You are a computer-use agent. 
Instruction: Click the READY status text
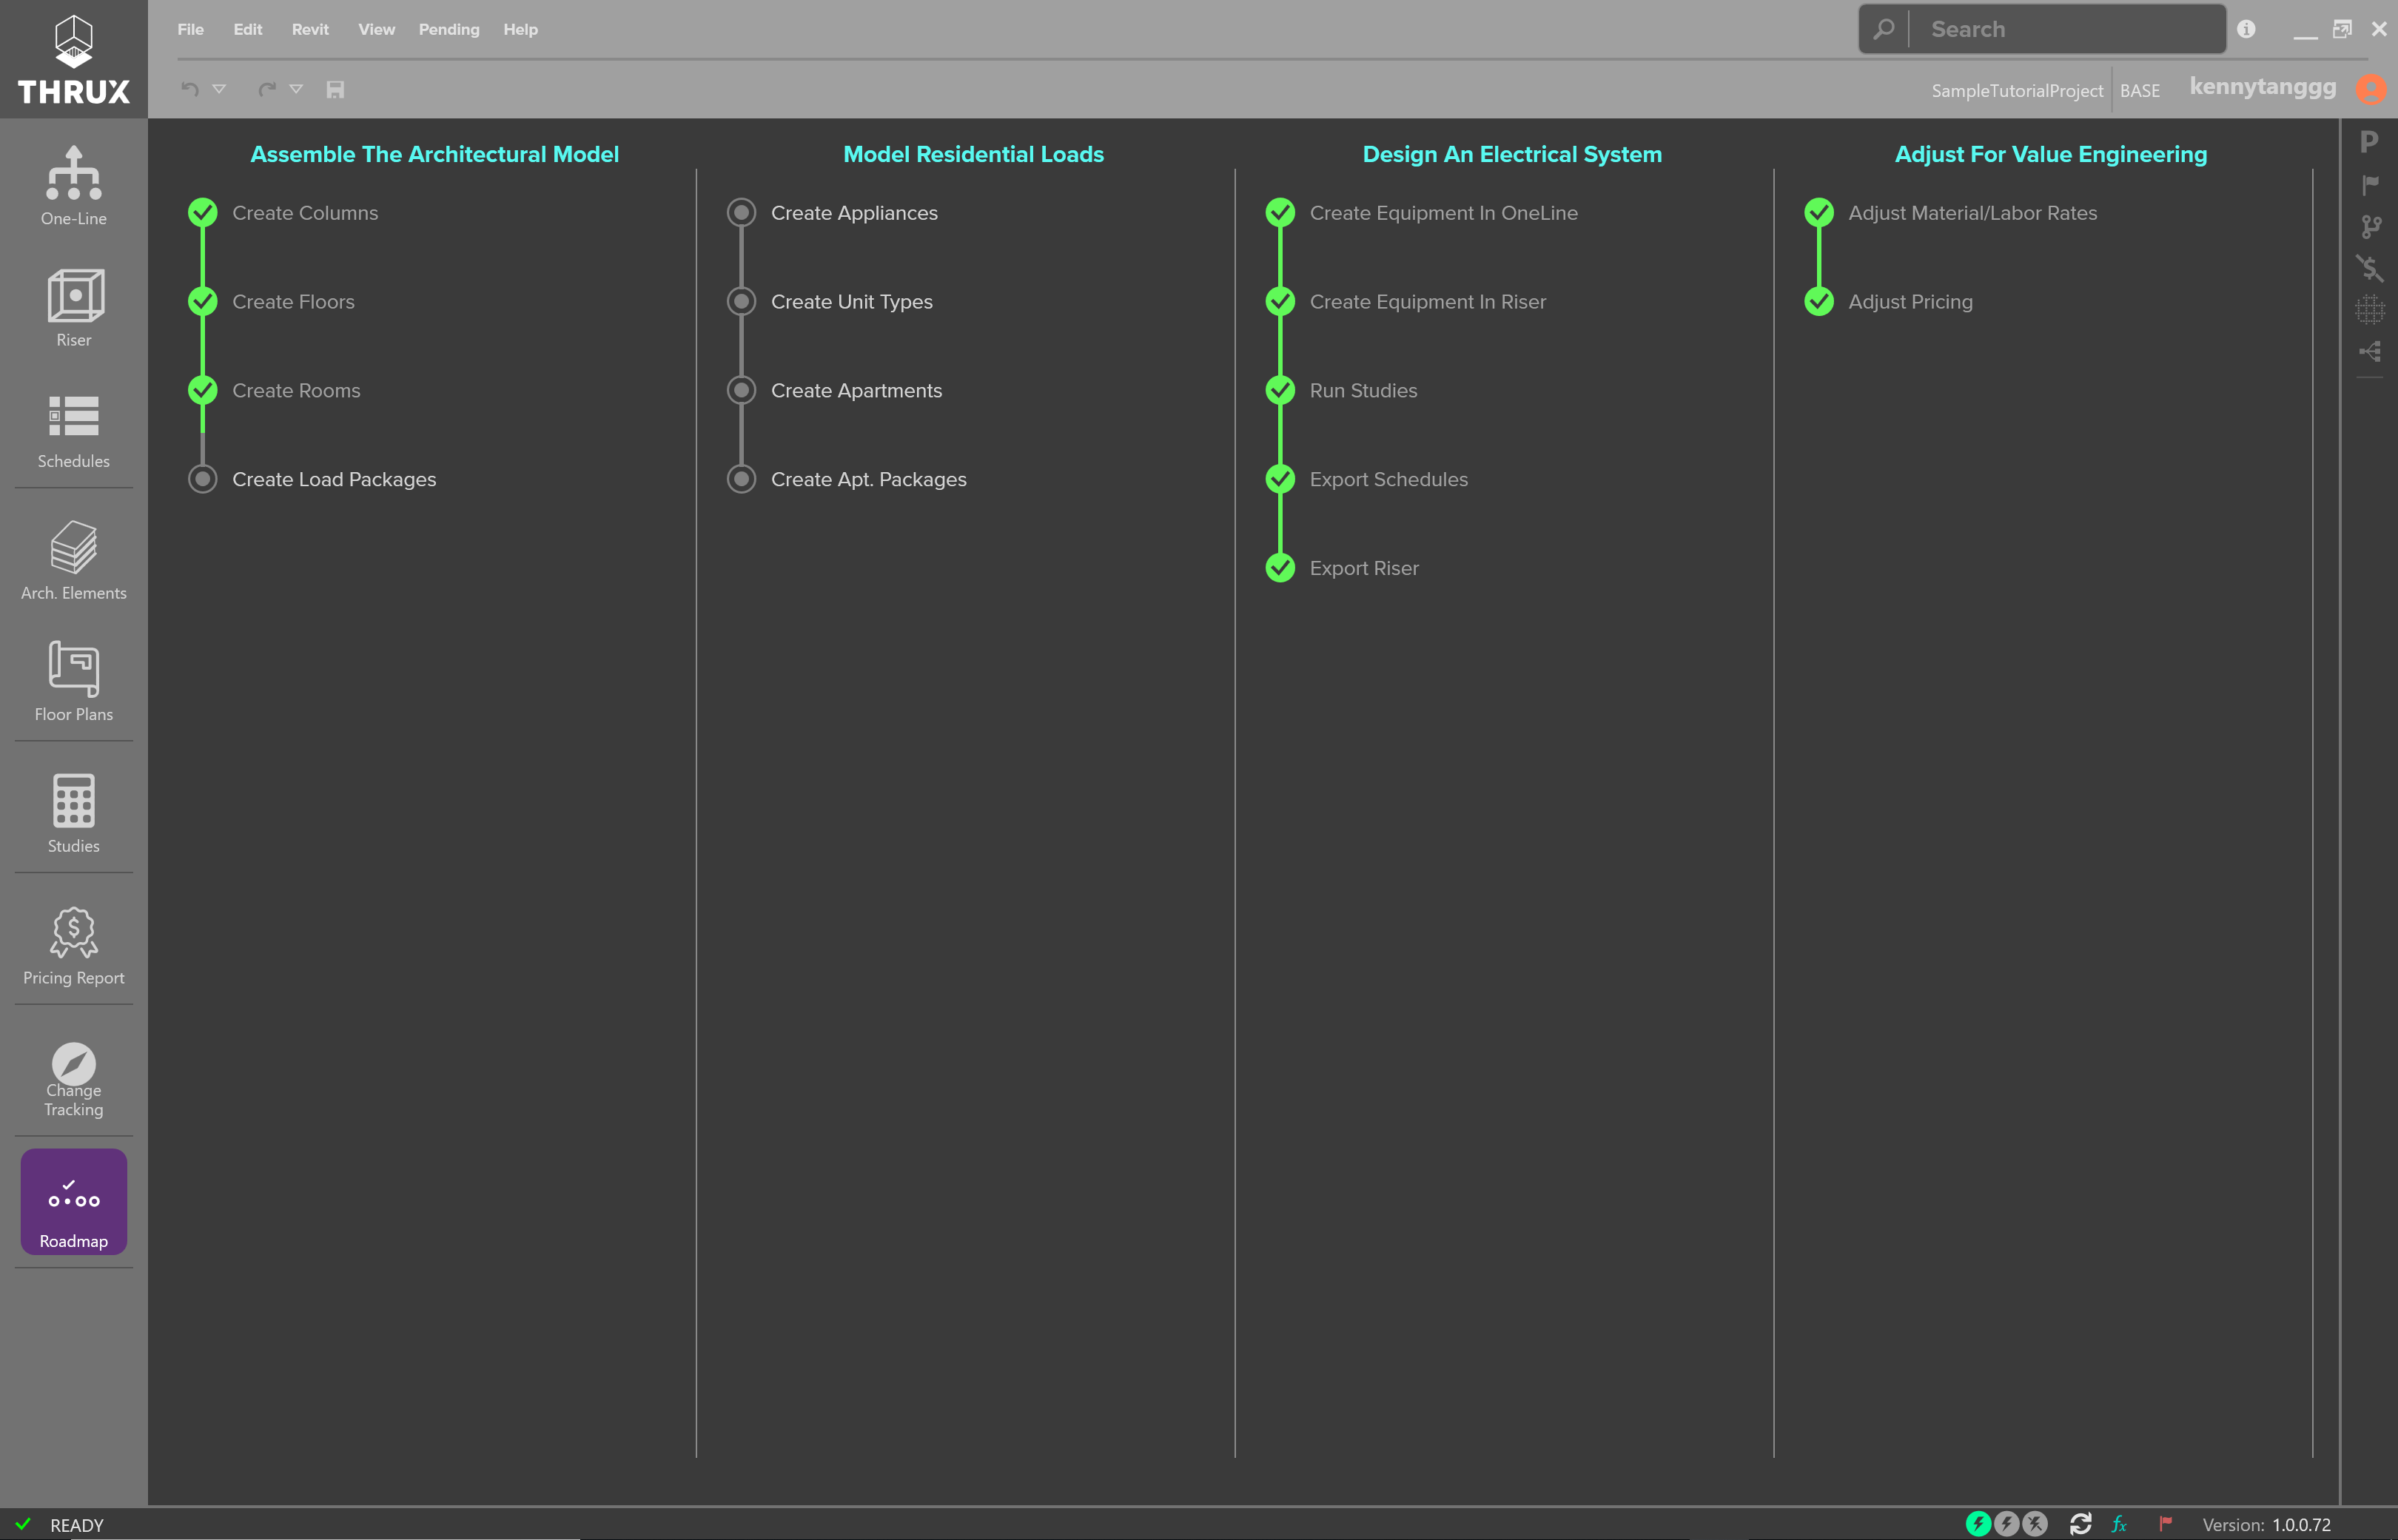tap(77, 1525)
